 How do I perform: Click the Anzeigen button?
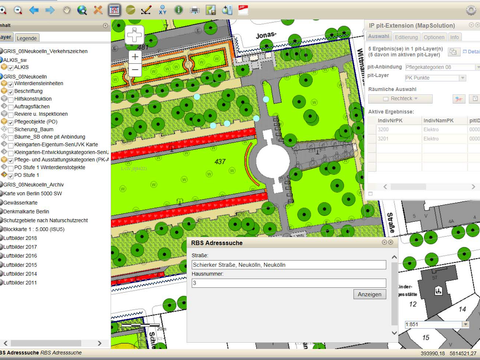(x=370, y=294)
